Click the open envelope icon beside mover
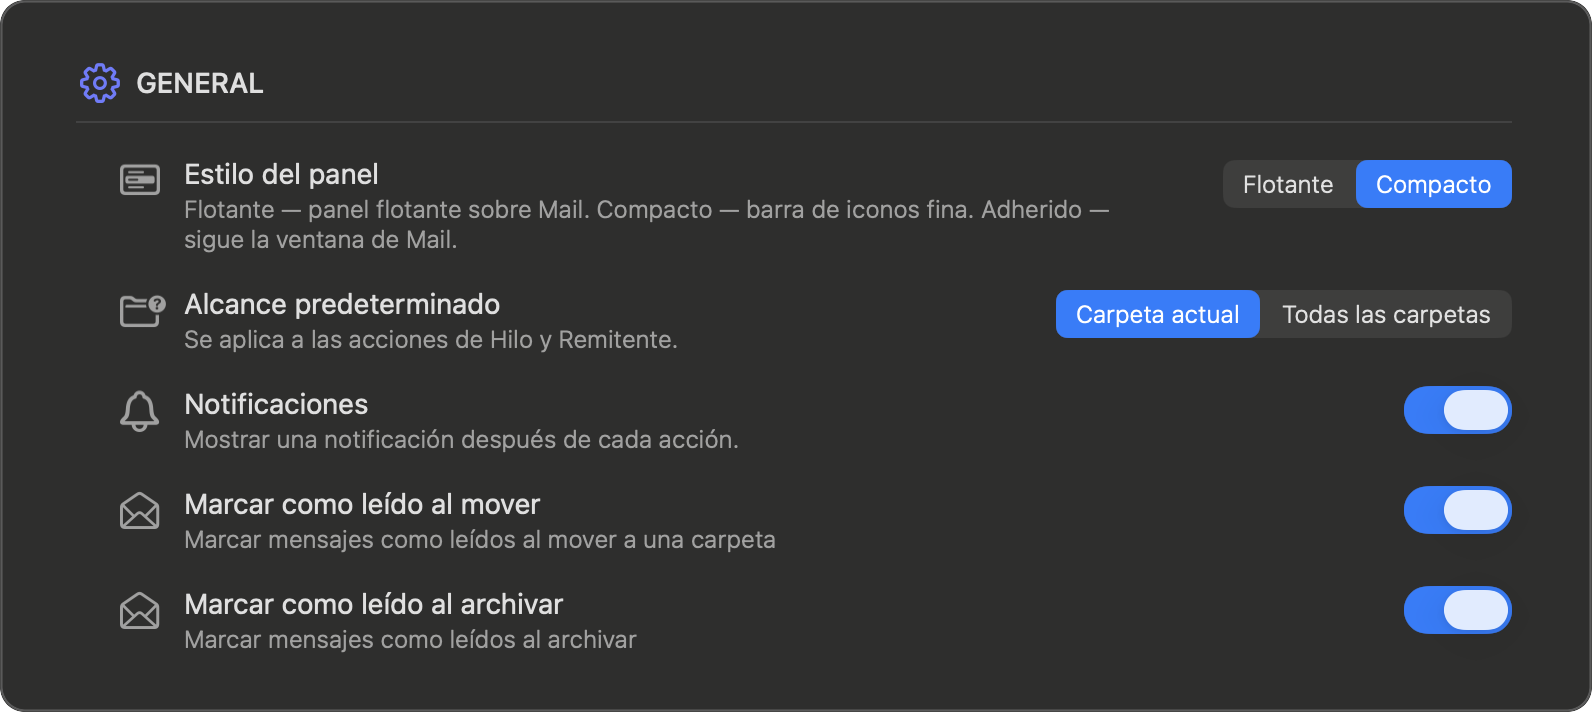The height and width of the screenshot is (712, 1592). [140, 510]
